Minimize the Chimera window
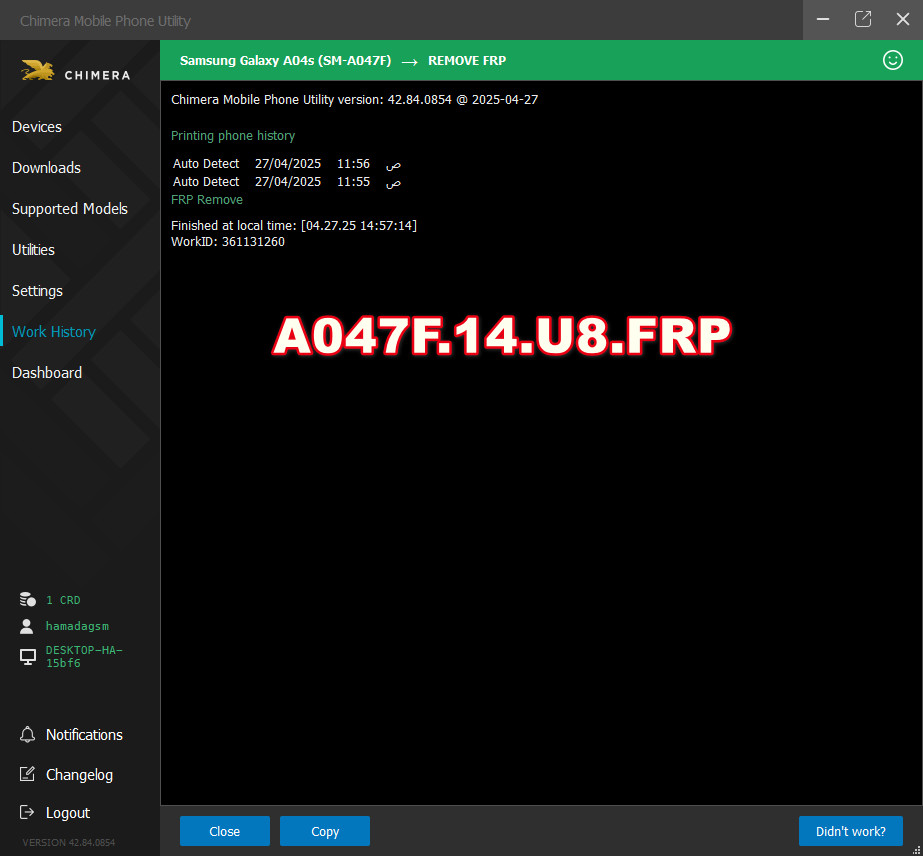The height and width of the screenshot is (856, 923). [x=823, y=19]
